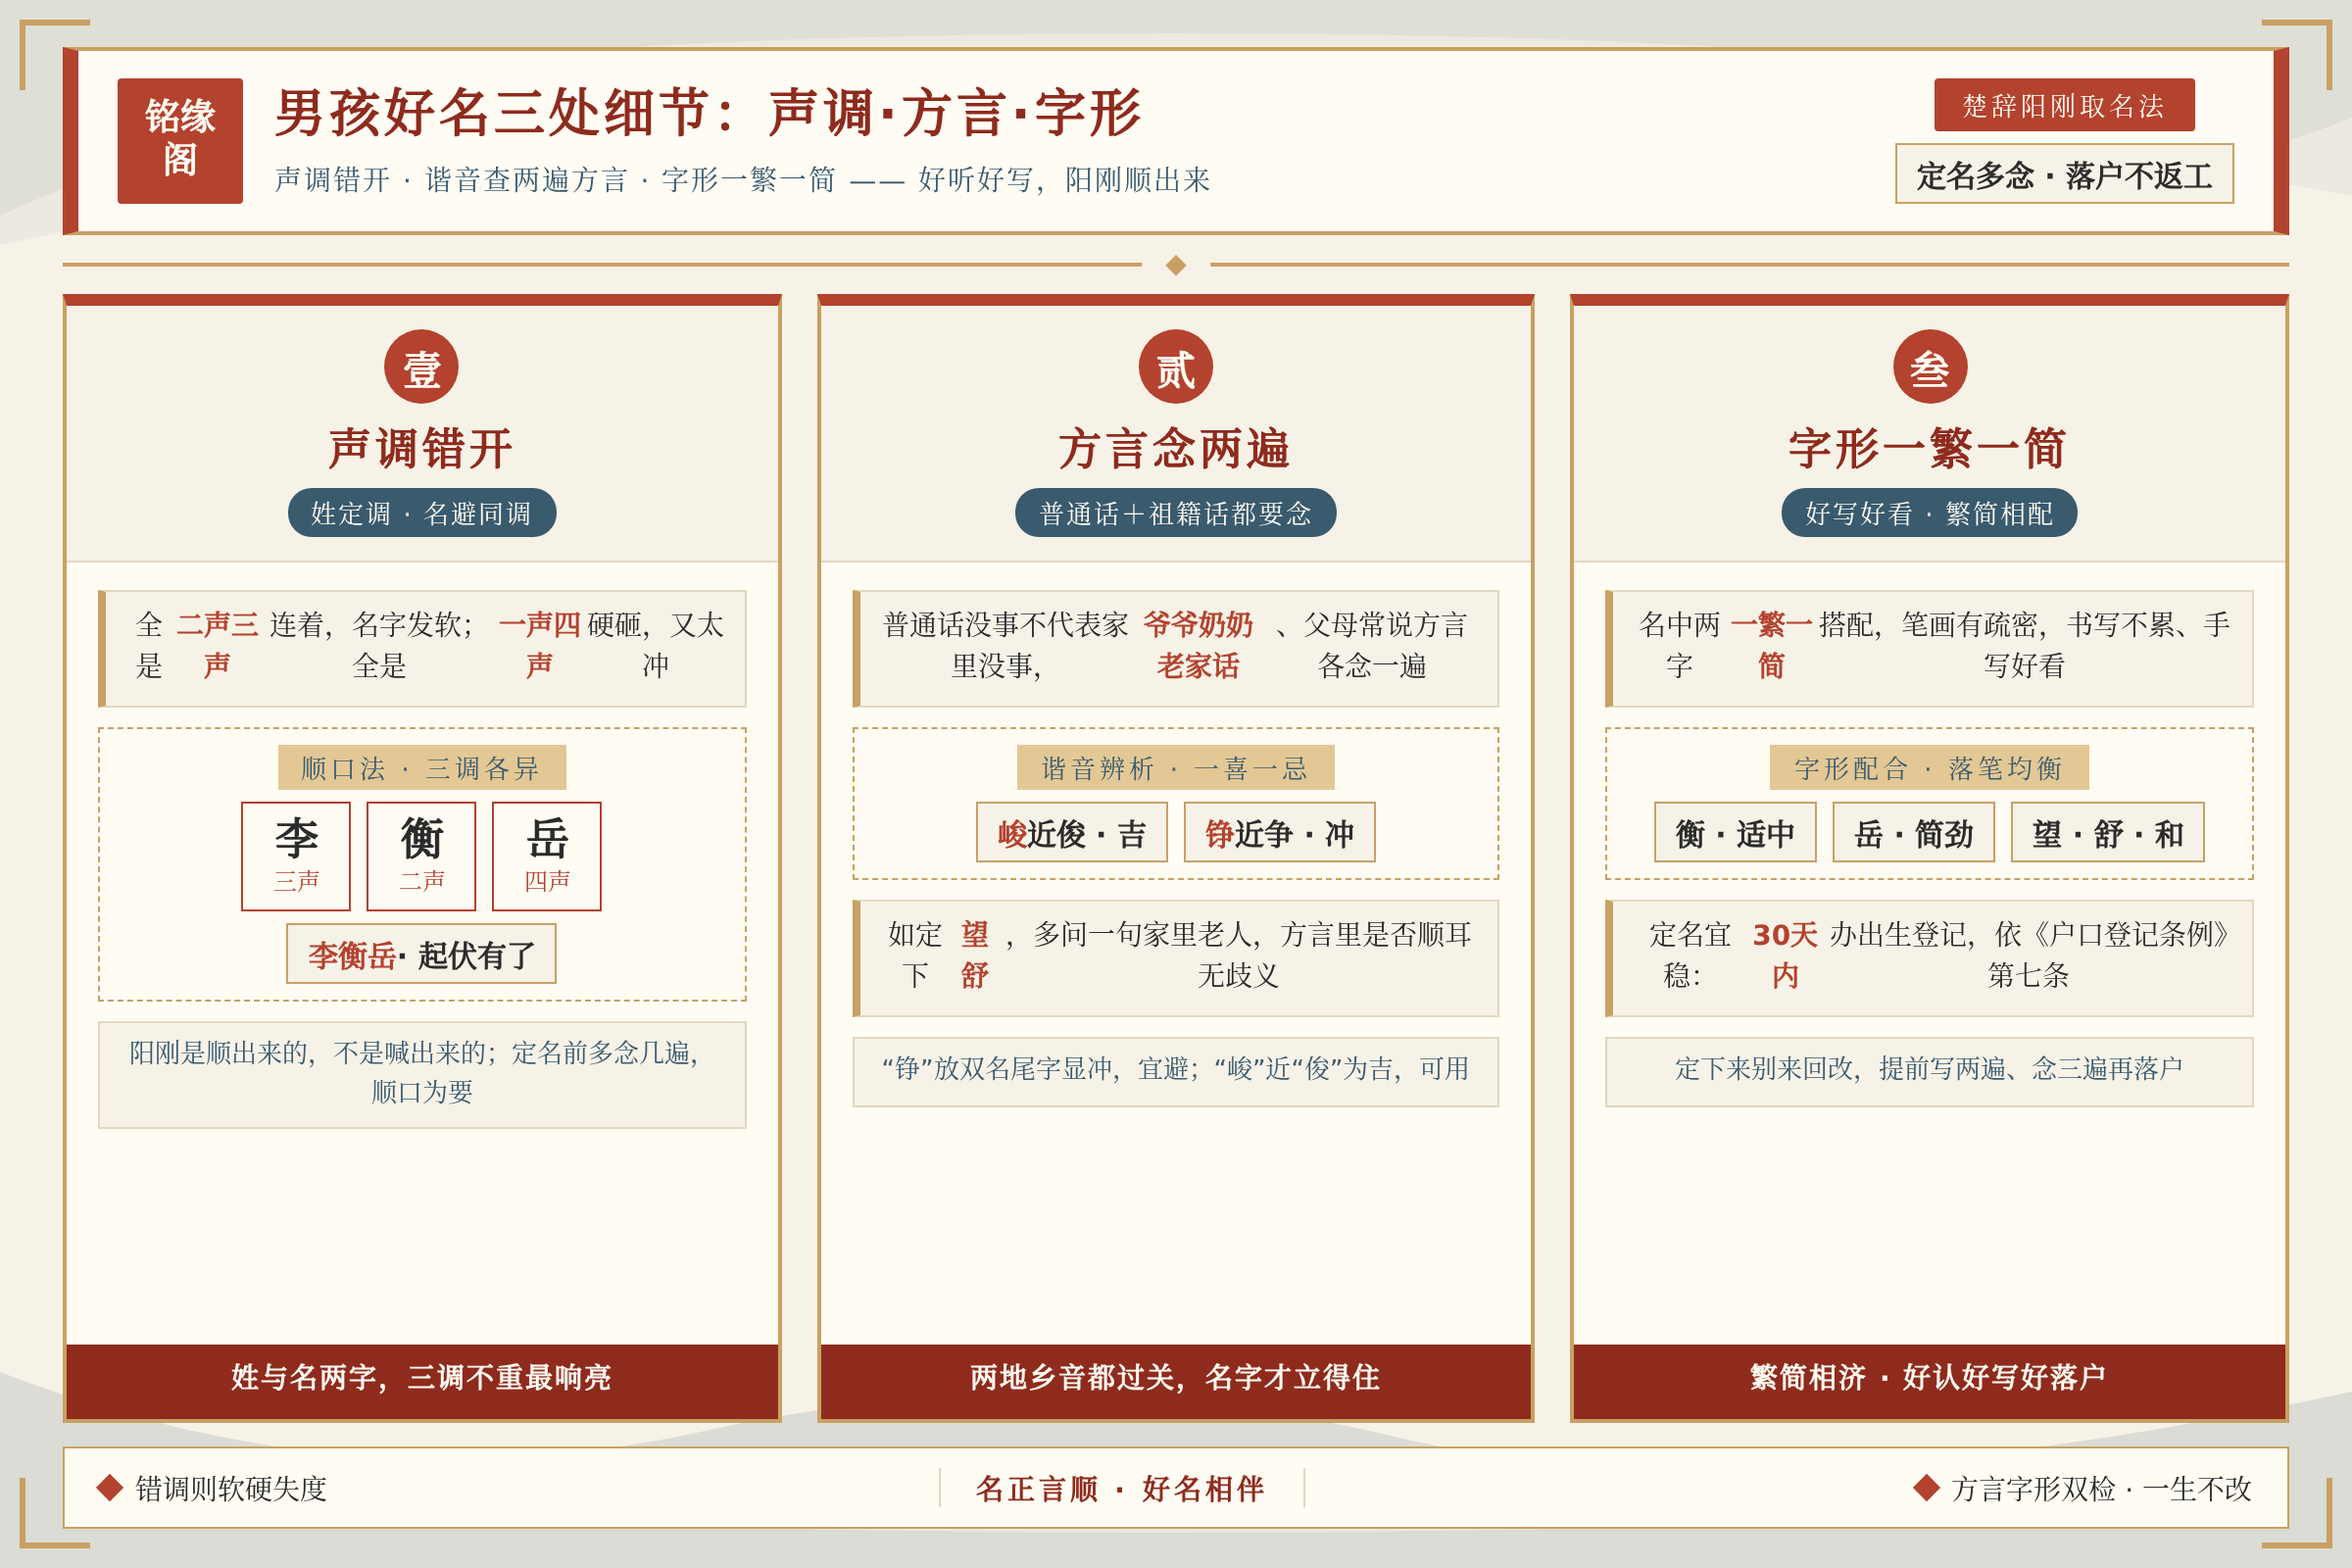Click the main title 男孩好名三处细节
Screen dimensions: 2352x1568
pyautogui.click(x=708, y=112)
